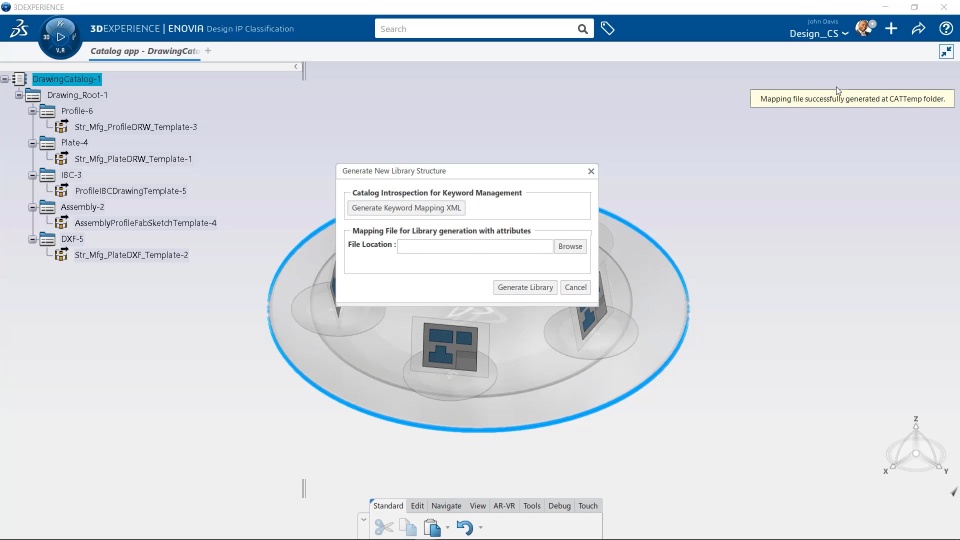Open Design_CS credentials dropdown
This screenshot has height=540, width=960.
pyautogui.click(x=819, y=34)
